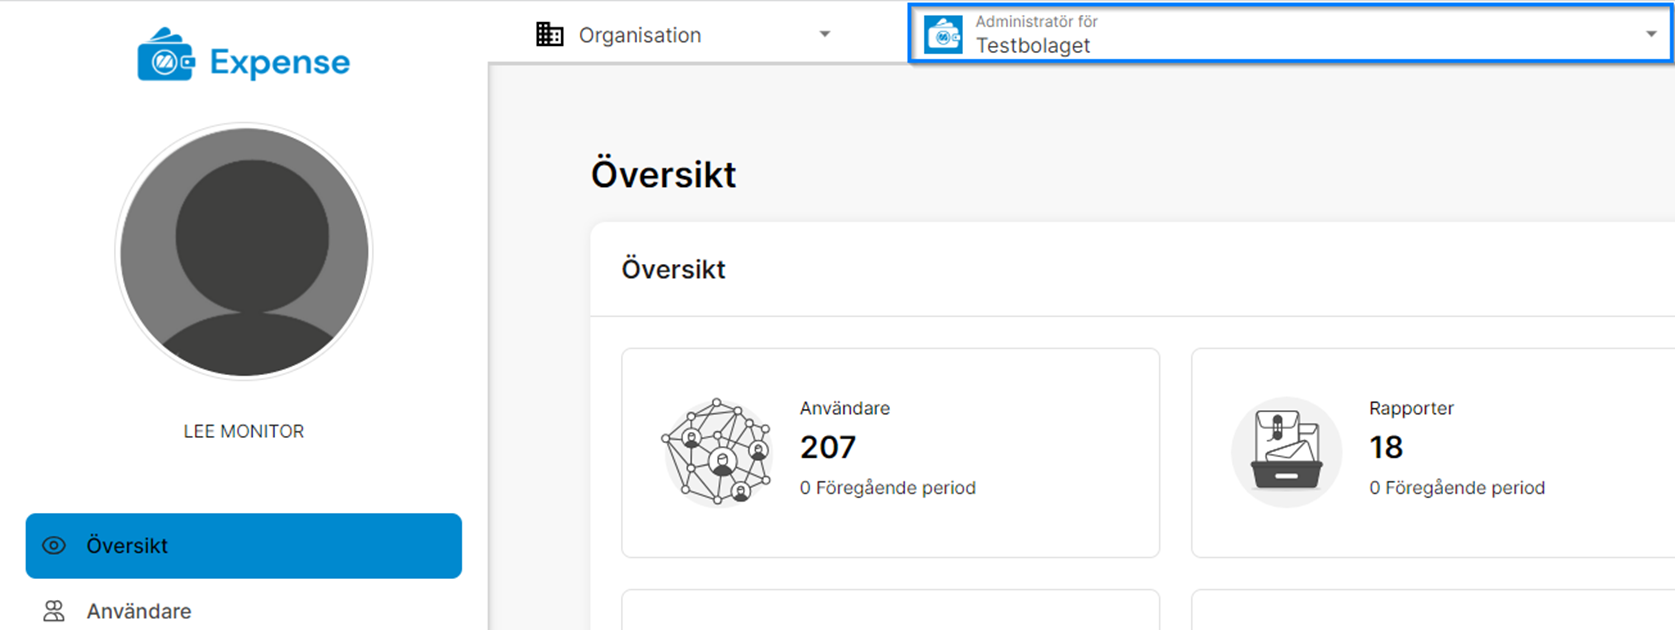Click the eye icon in Översikt item
Viewport: 1675px width, 630px height.
[54, 546]
